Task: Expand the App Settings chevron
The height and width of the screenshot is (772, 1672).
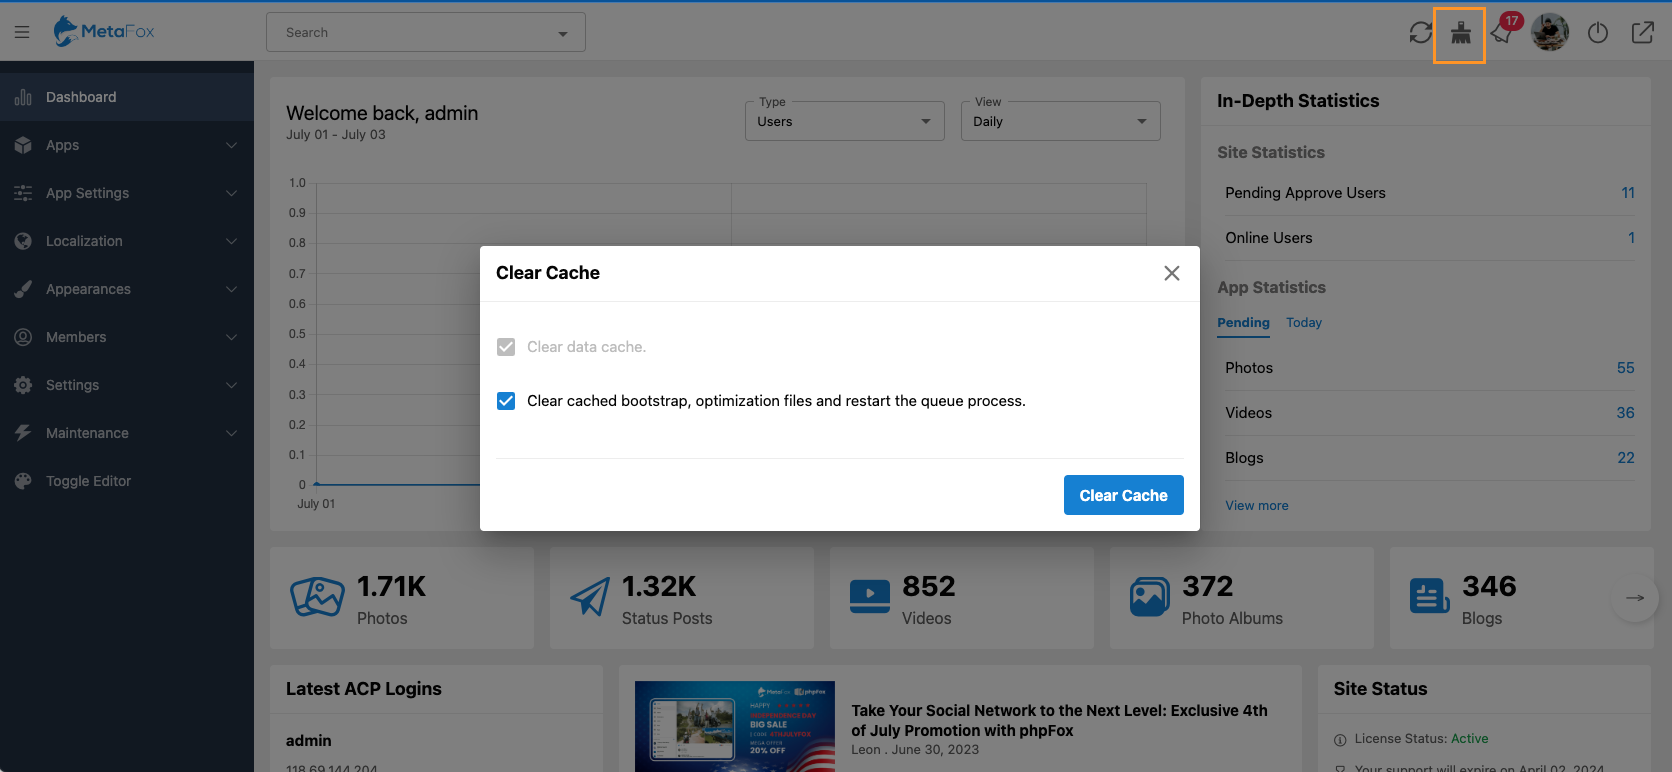Action: (232, 193)
